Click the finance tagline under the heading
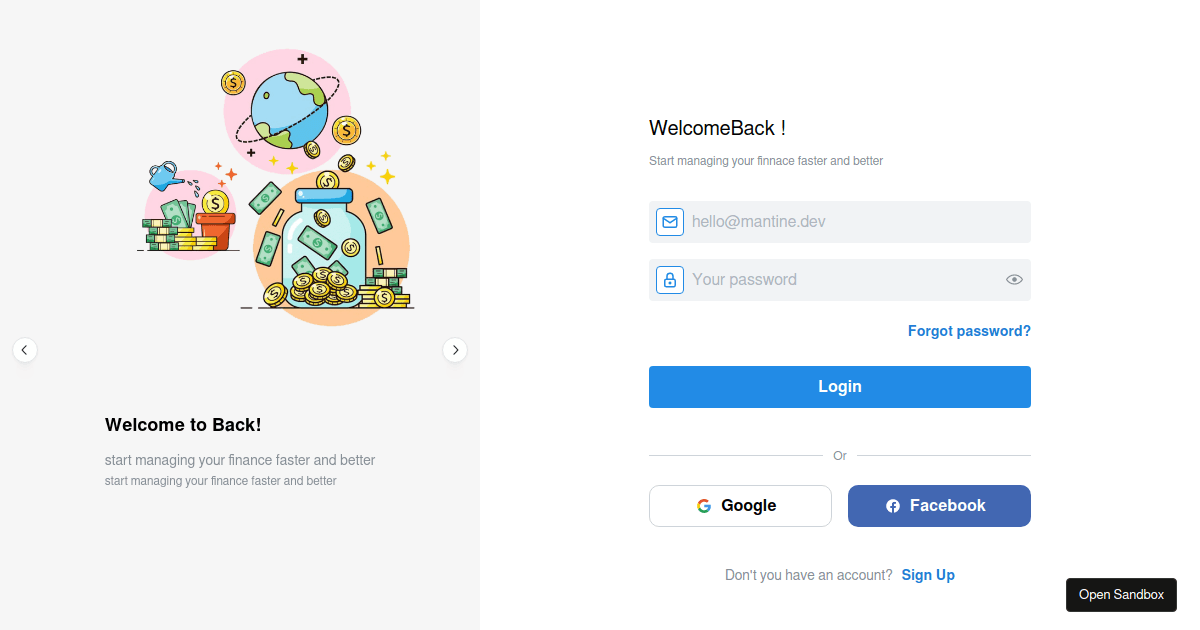Image resolution: width=1200 pixels, height=630 pixels. point(766,160)
